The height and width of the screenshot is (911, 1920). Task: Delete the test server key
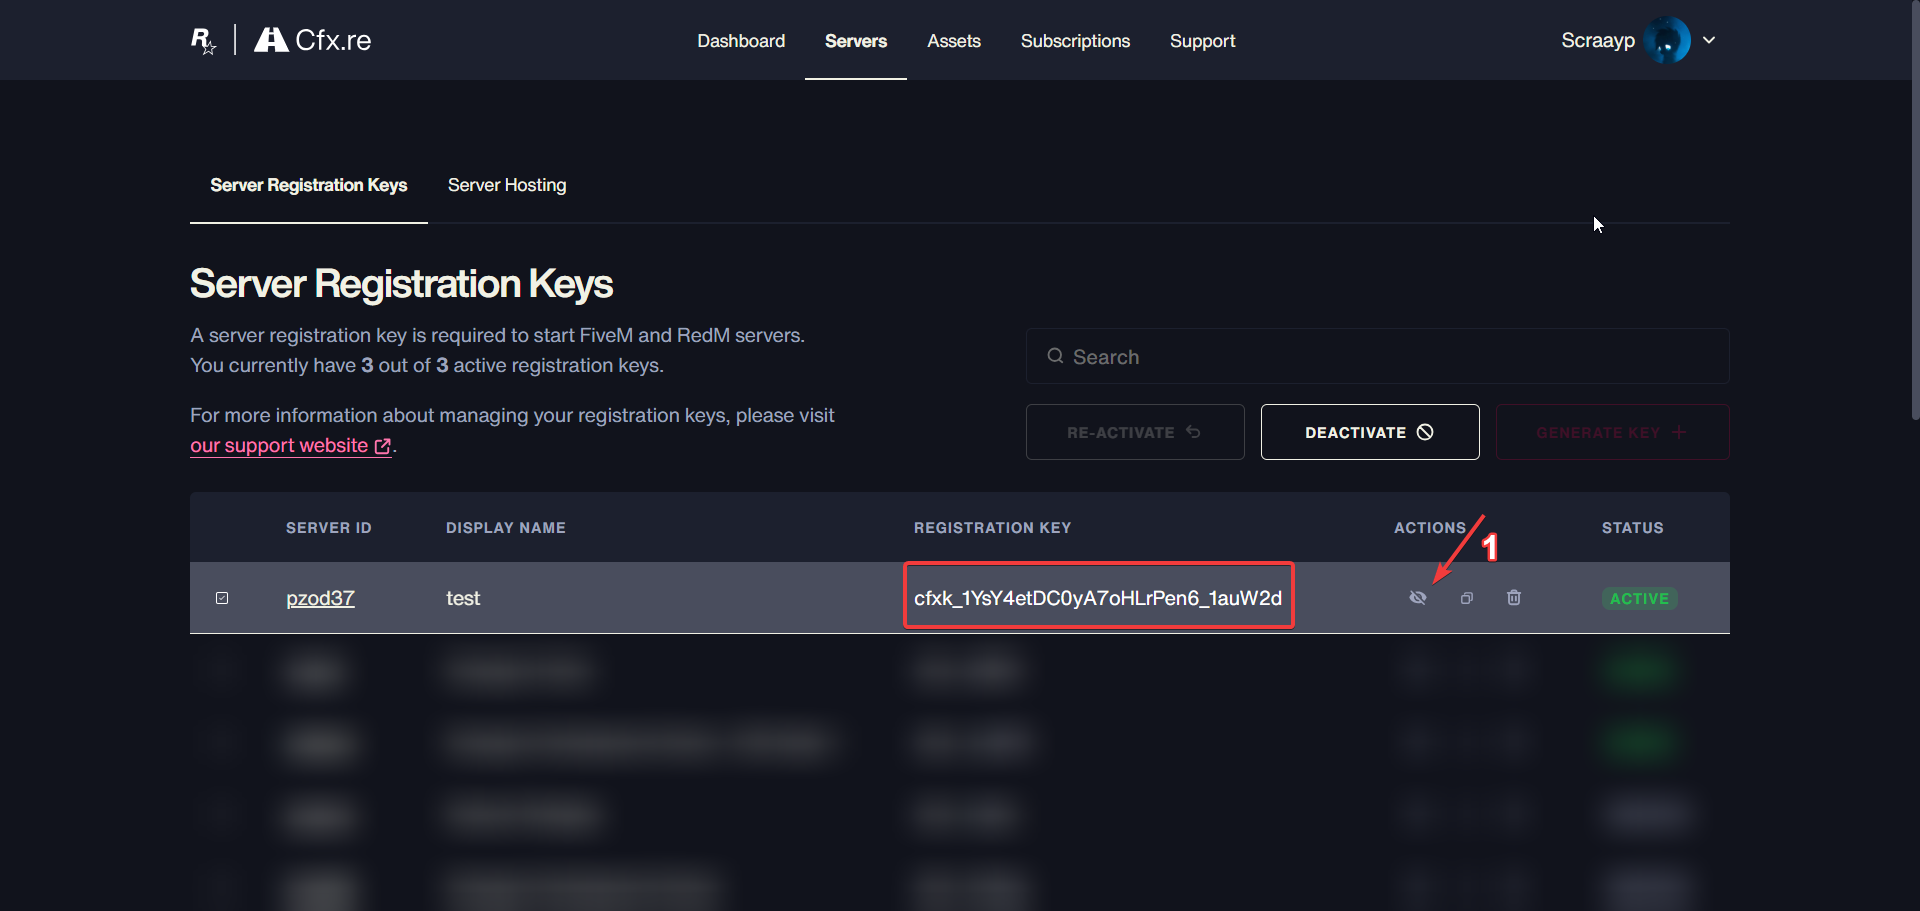click(x=1514, y=598)
